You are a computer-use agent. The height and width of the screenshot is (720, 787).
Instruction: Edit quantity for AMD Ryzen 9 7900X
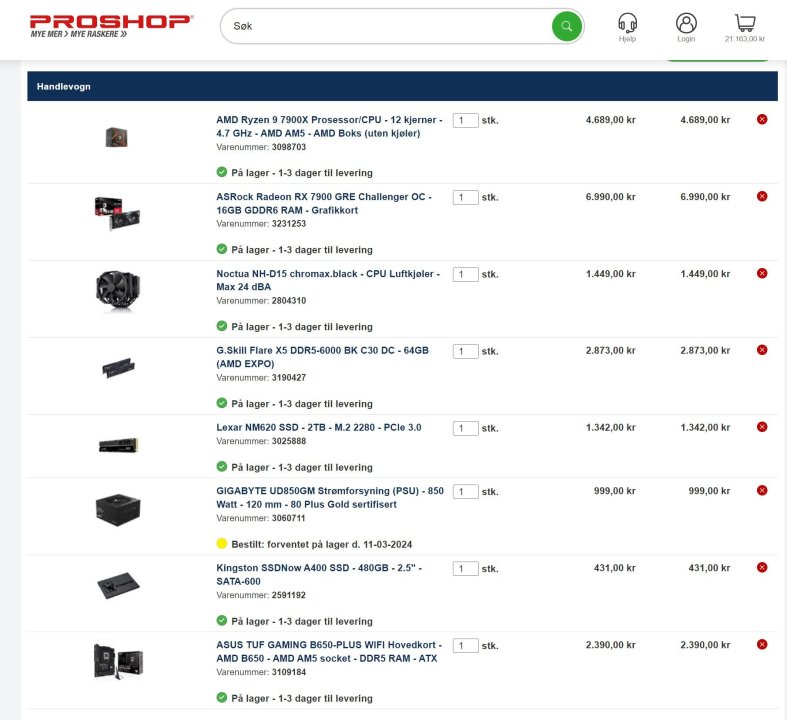(x=465, y=120)
